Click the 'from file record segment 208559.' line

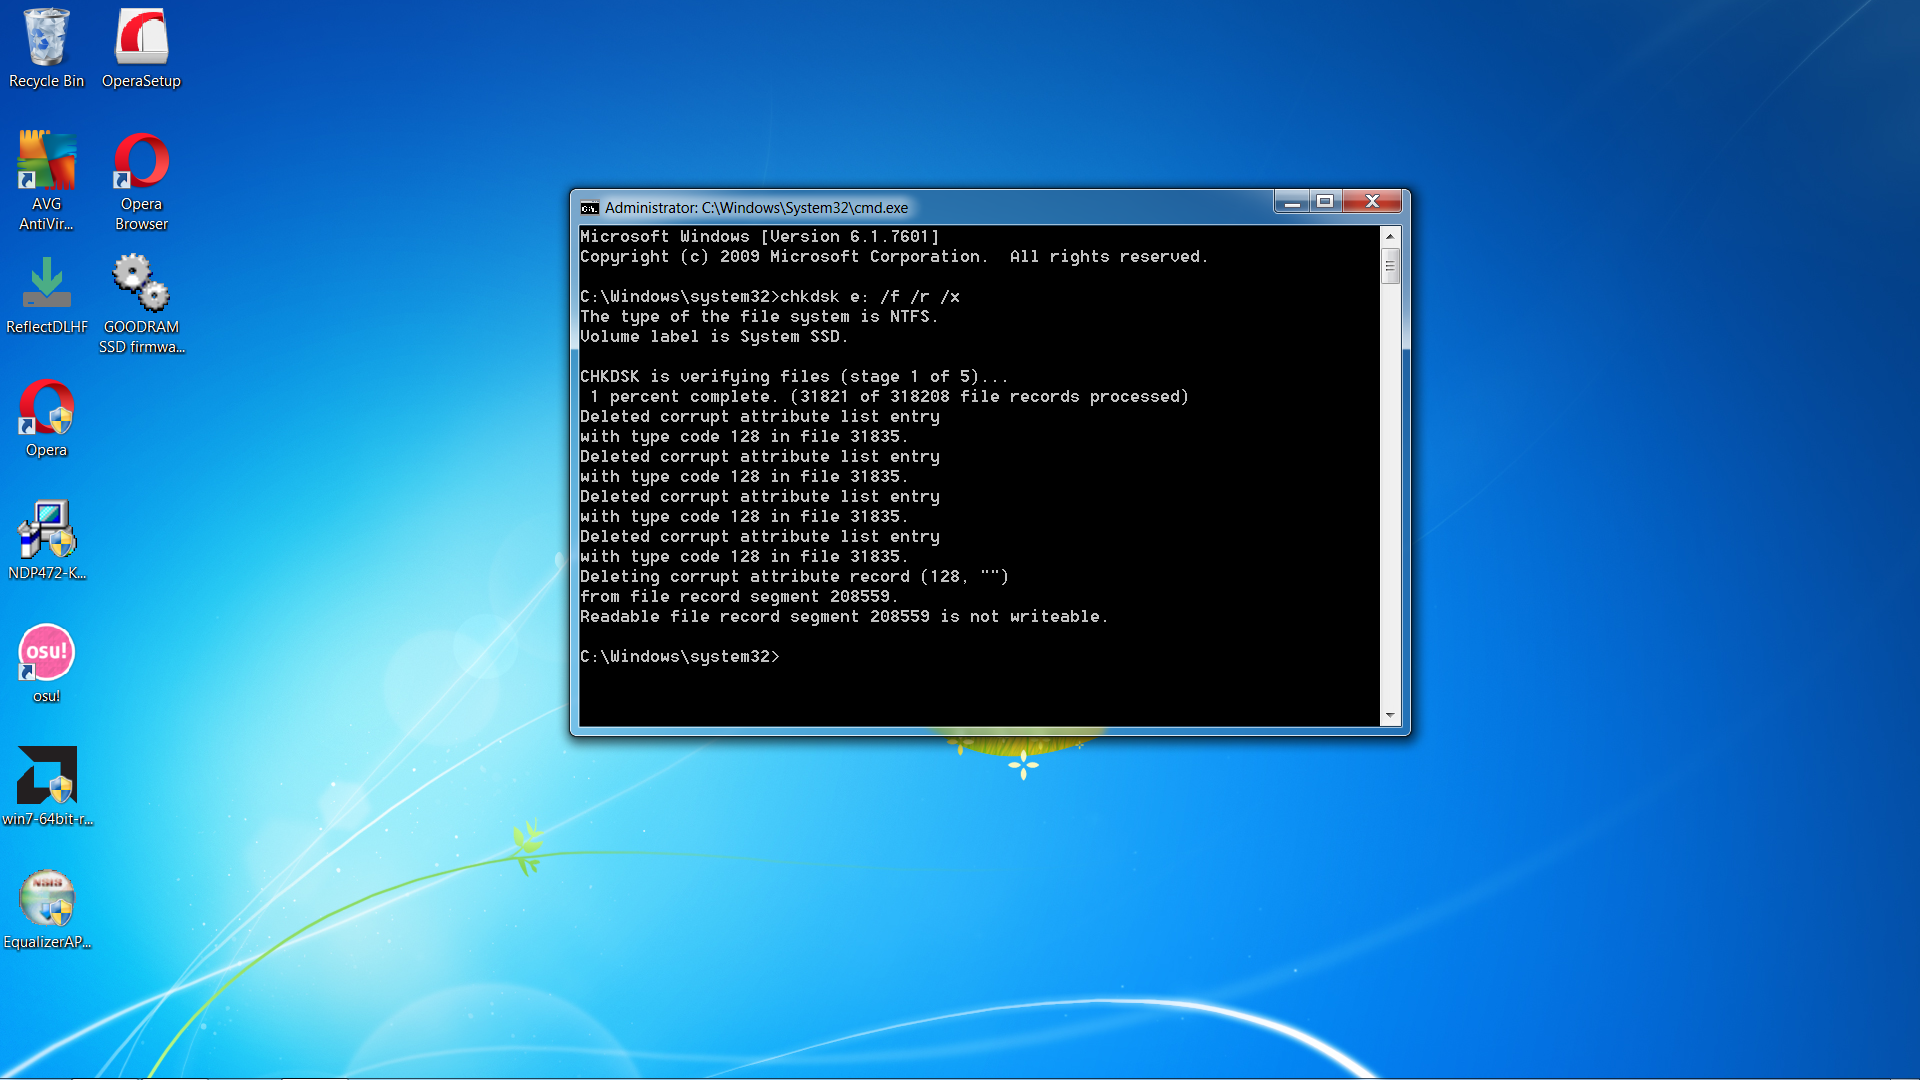coord(739,597)
